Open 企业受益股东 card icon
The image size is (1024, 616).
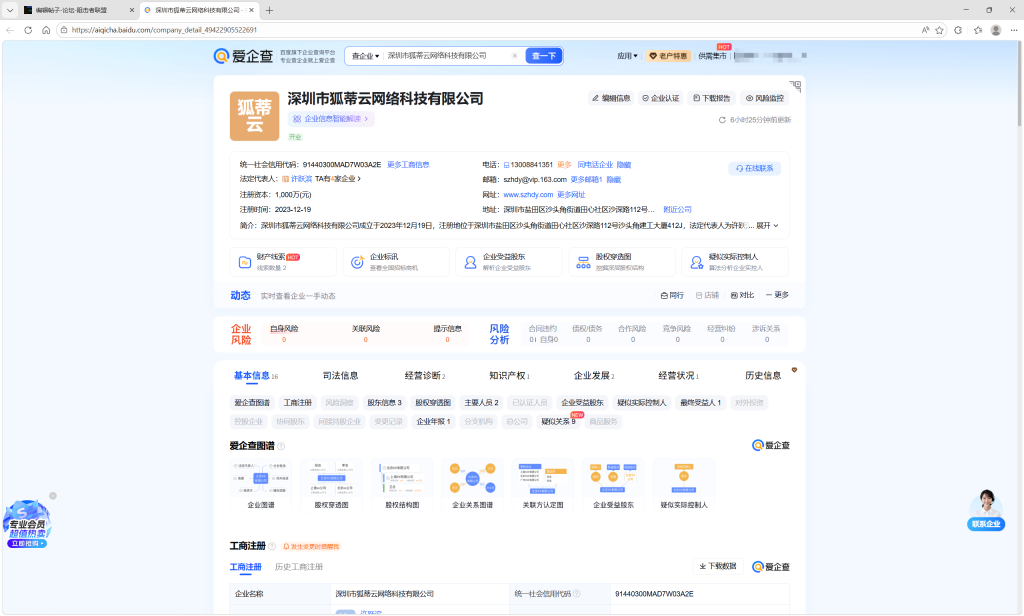click(470, 263)
